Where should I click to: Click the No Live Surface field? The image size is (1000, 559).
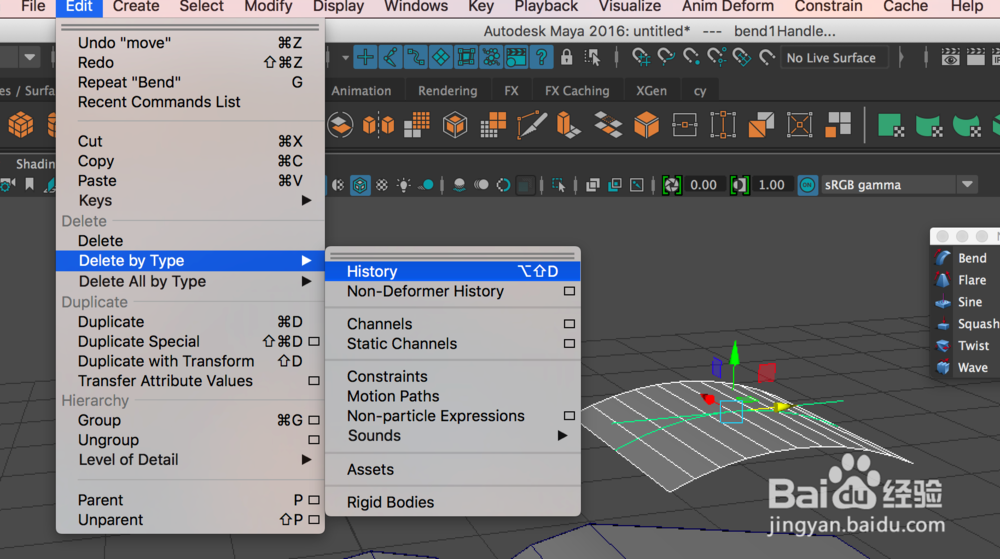click(x=835, y=57)
